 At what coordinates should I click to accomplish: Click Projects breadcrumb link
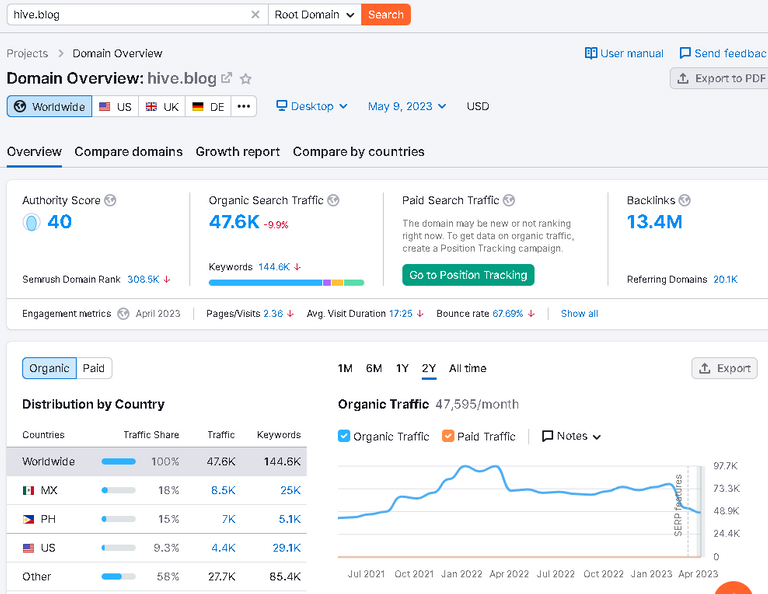pyautogui.click(x=27, y=53)
